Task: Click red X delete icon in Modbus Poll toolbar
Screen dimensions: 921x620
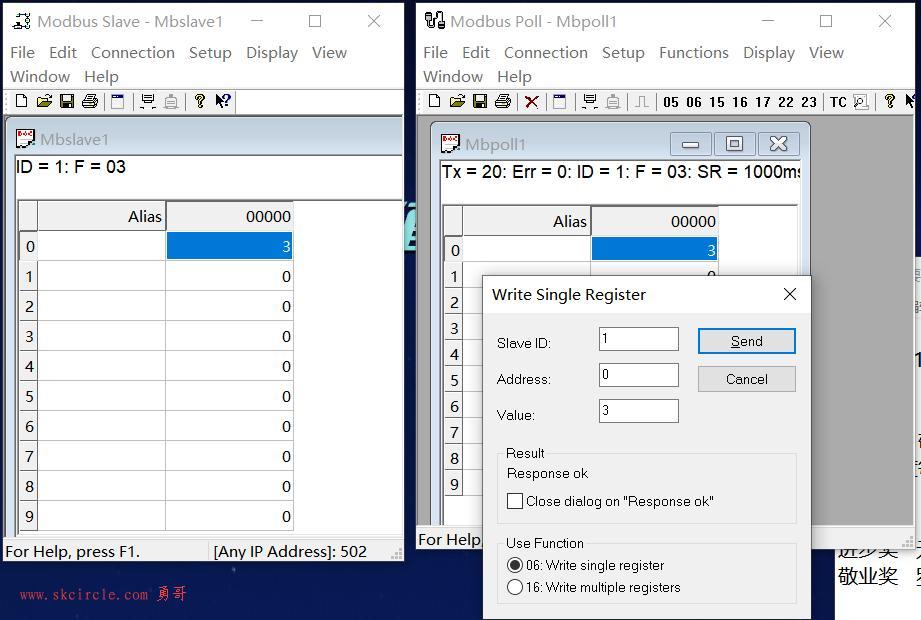Action: click(x=532, y=102)
